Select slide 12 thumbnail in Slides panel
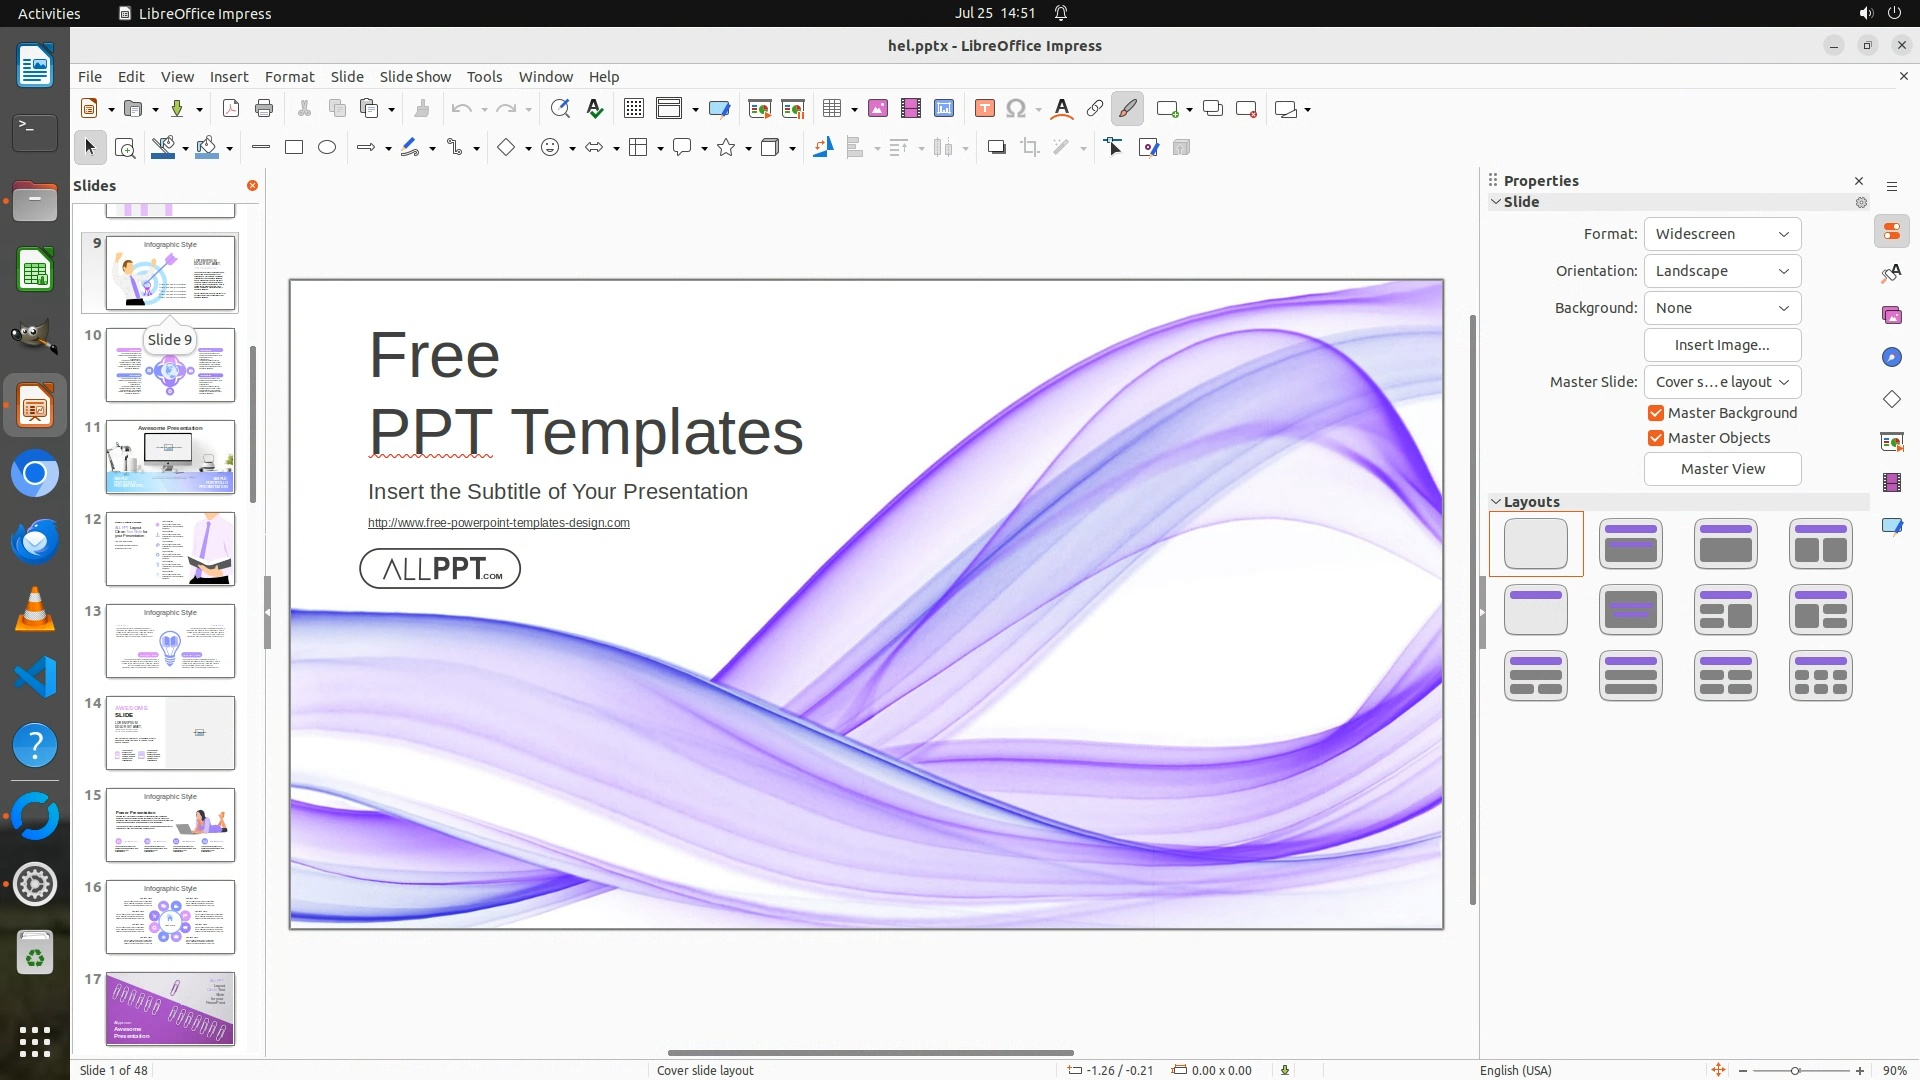 pos(170,549)
